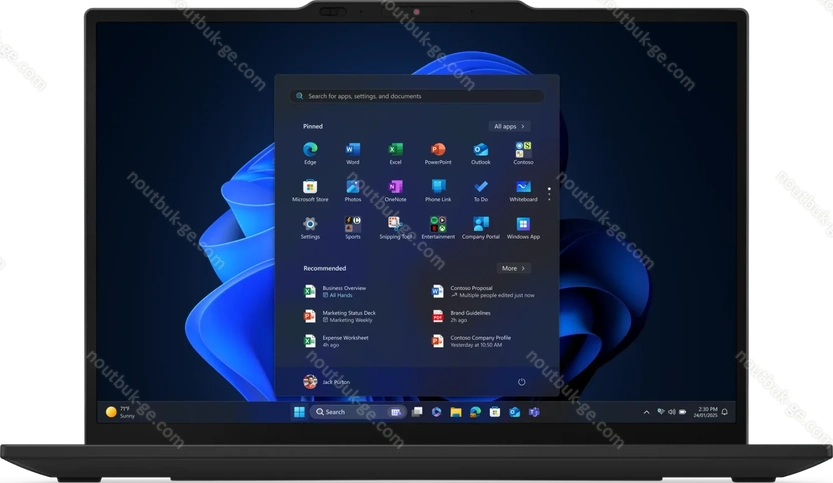Open the To Do app
The width and height of the screenshot is (833, 483).
[x=481, y=188]
